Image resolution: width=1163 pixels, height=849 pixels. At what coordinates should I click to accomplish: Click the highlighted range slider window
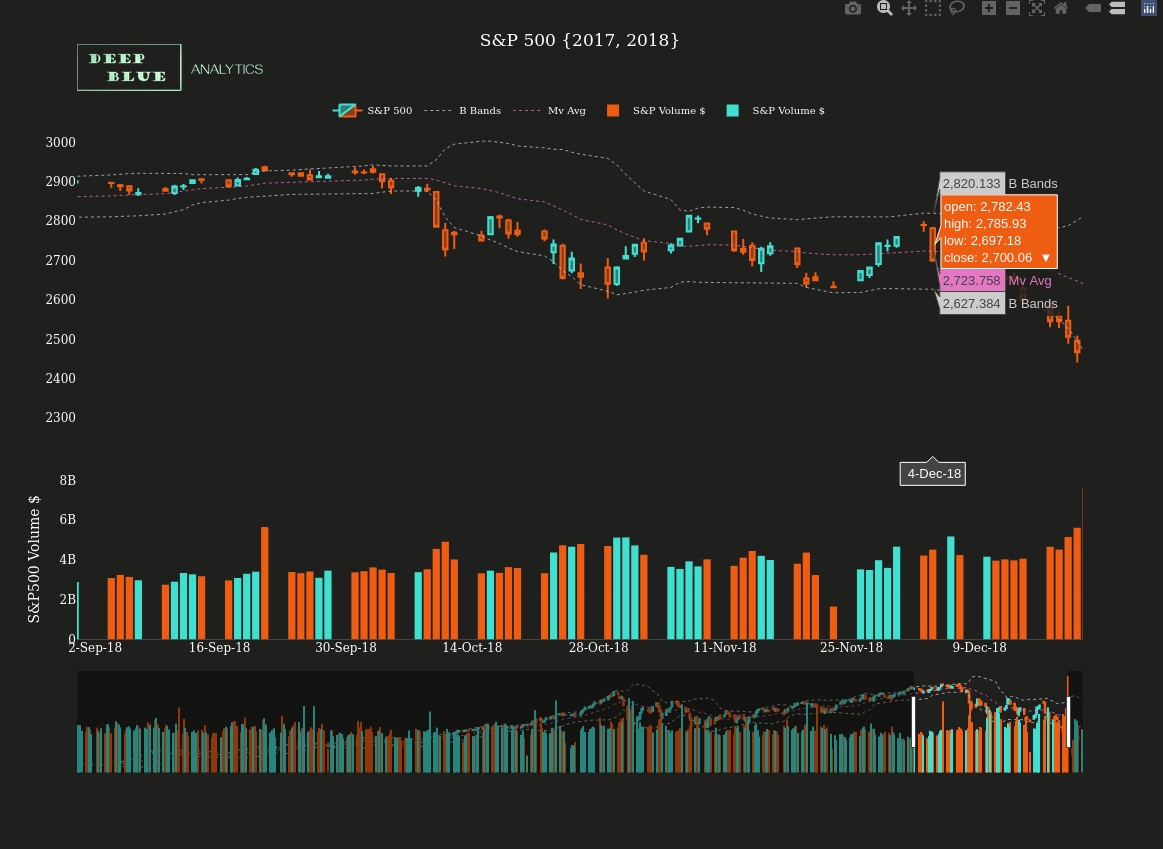click(991, 721)
